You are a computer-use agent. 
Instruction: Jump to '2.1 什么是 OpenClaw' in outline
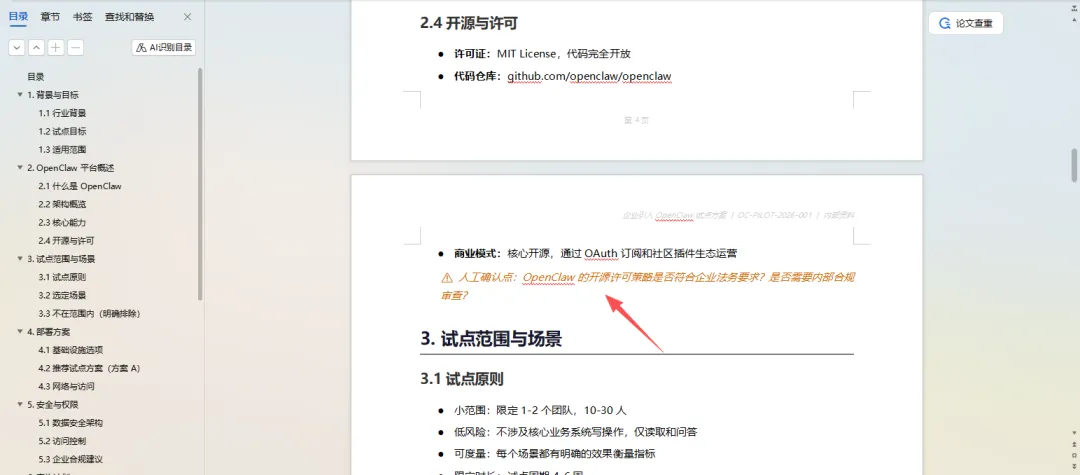click(80, 186)
